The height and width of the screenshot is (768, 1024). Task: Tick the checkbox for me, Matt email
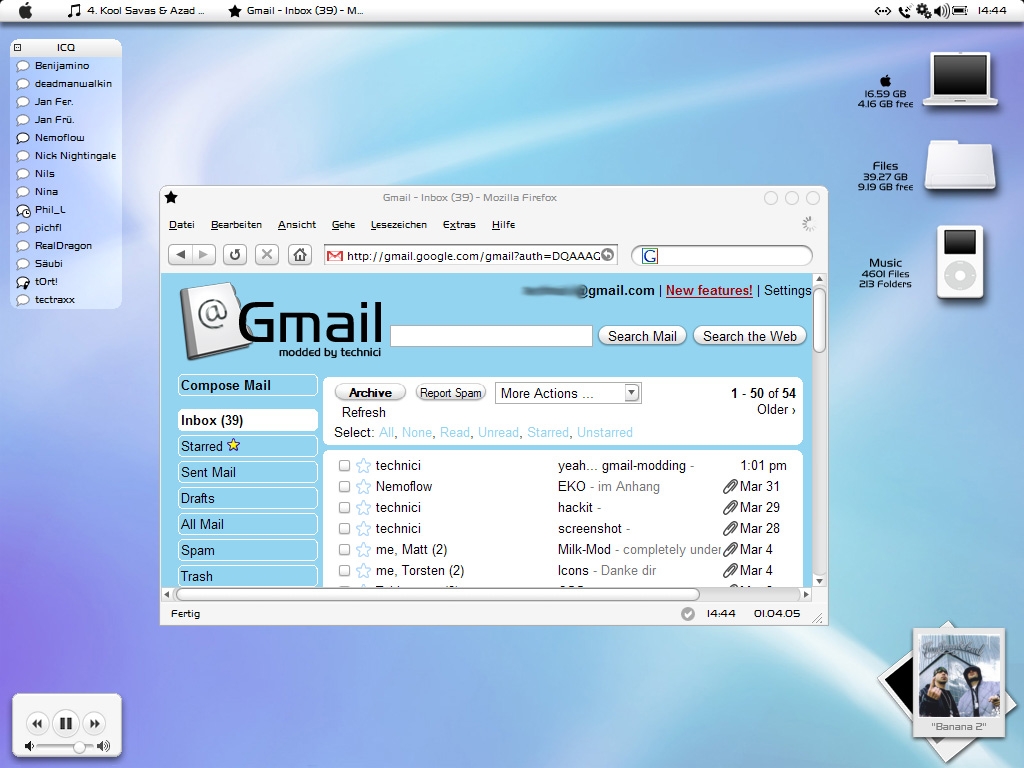pos(344,549)
